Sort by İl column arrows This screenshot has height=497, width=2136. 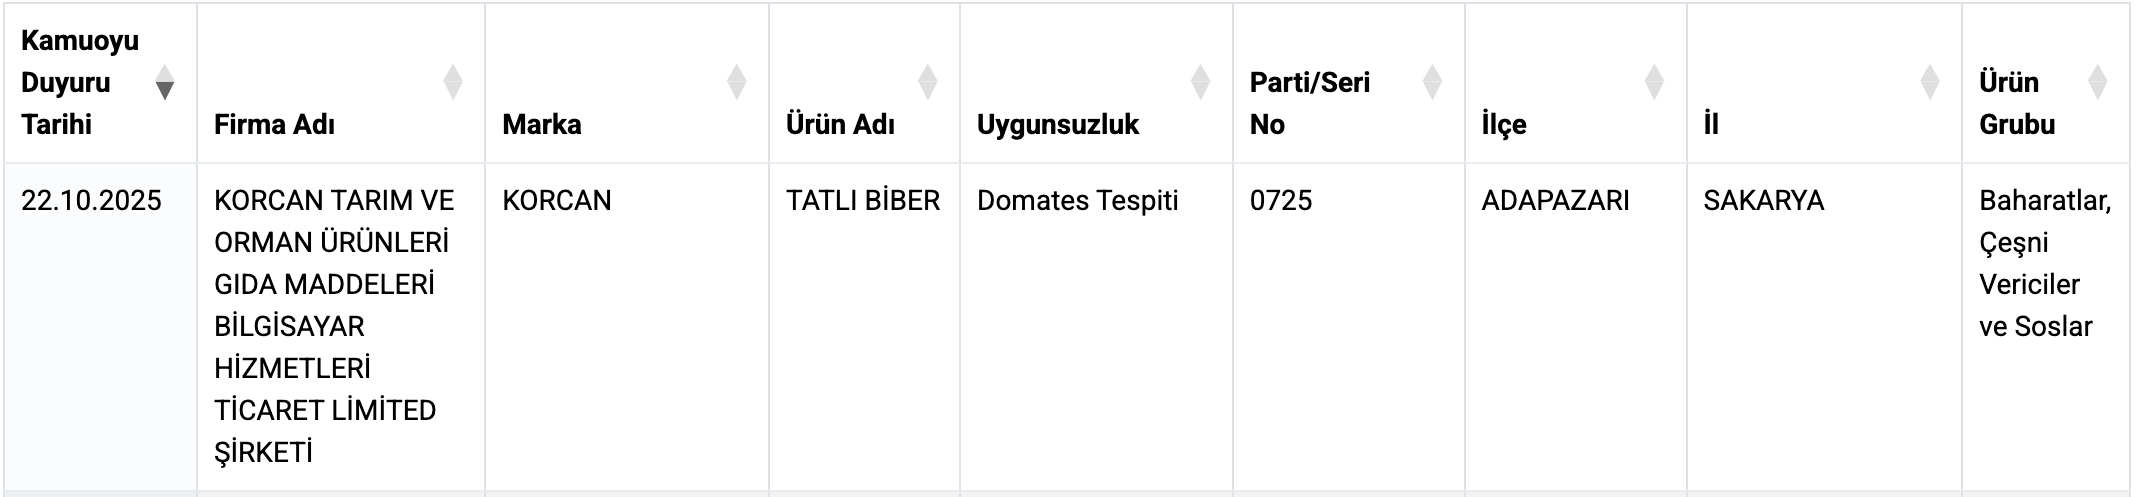1930,82
